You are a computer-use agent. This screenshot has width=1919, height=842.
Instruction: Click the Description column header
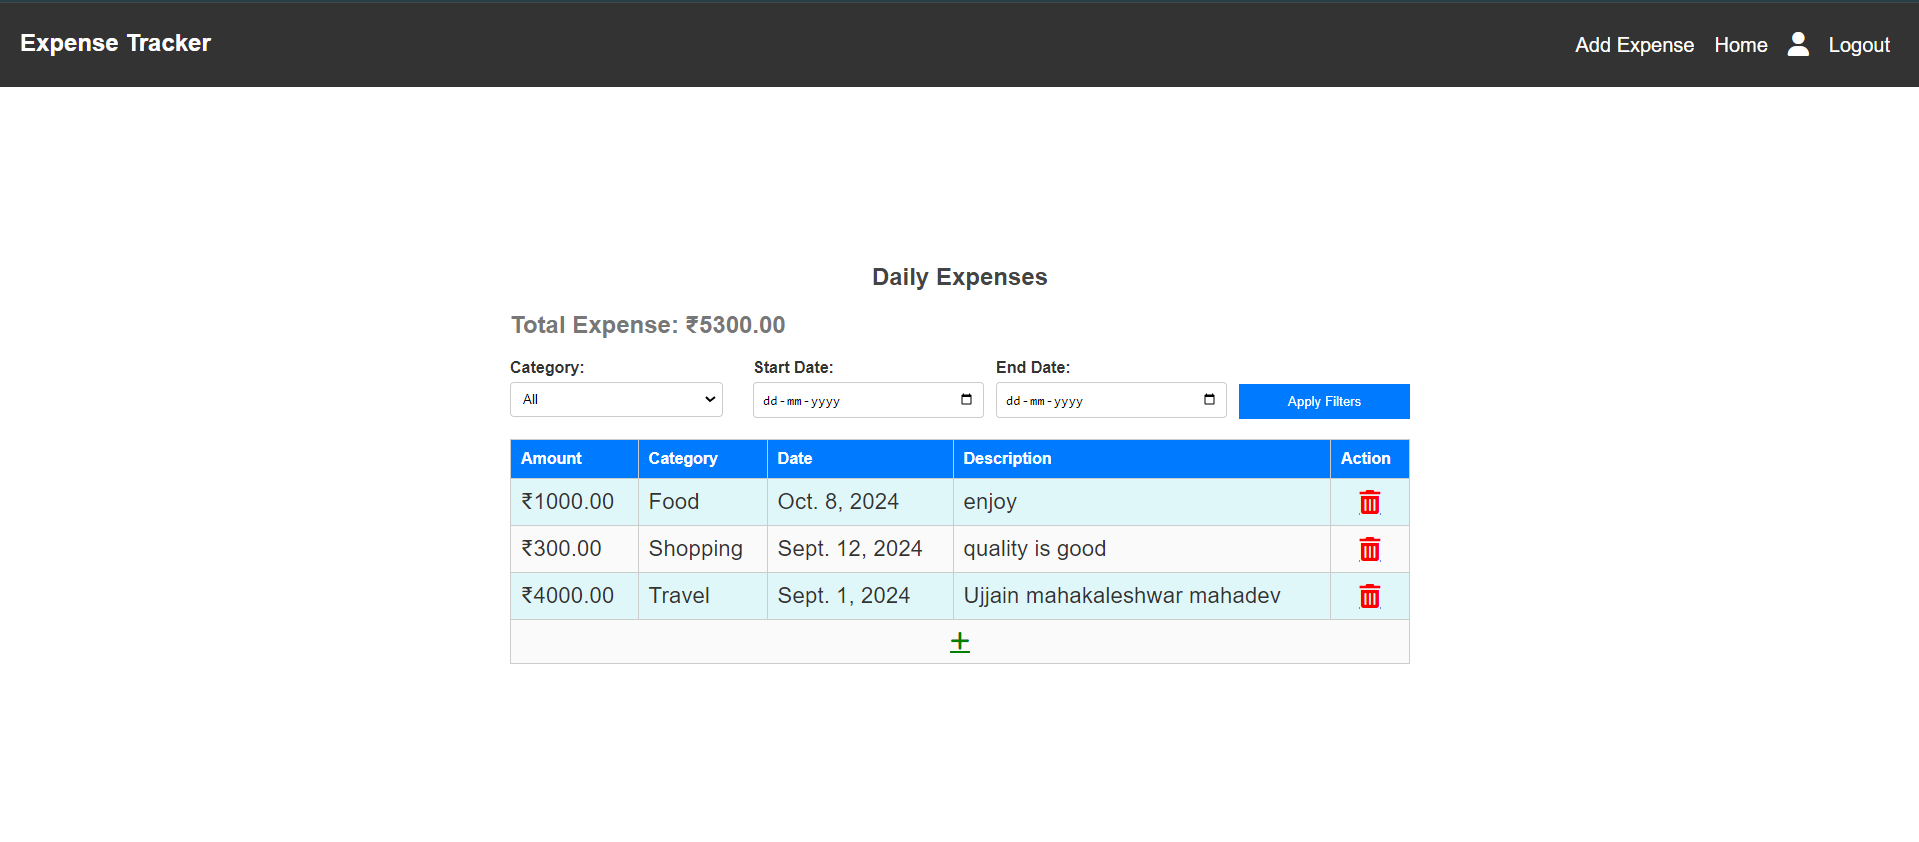(x=1007, y=458)
